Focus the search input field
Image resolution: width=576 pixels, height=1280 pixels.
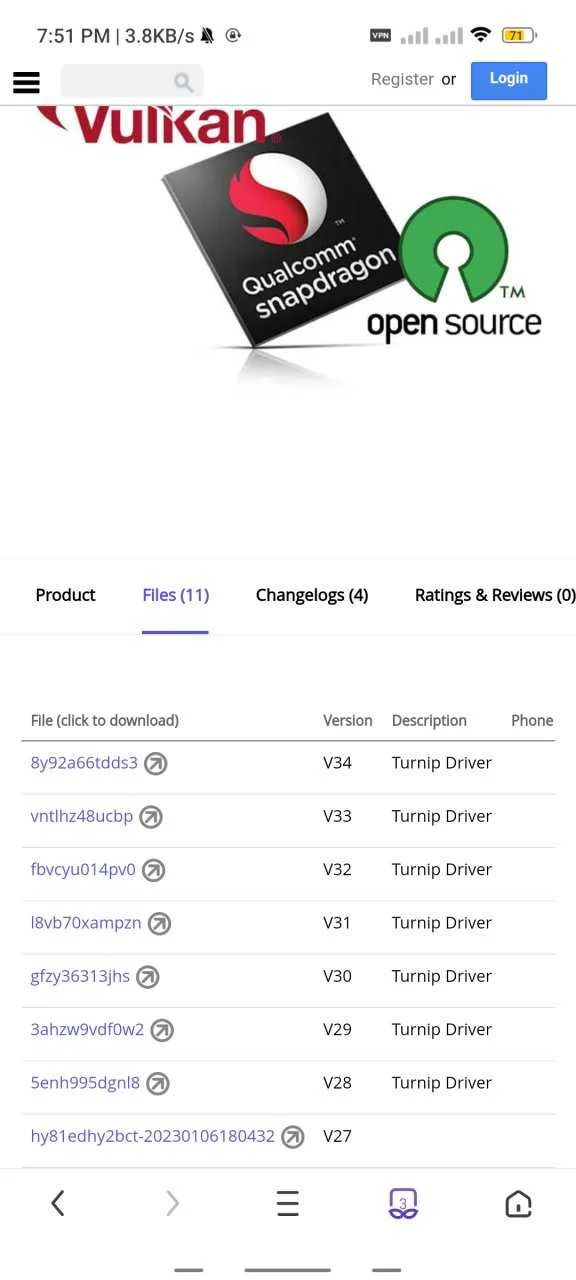(x=131, y=81)
